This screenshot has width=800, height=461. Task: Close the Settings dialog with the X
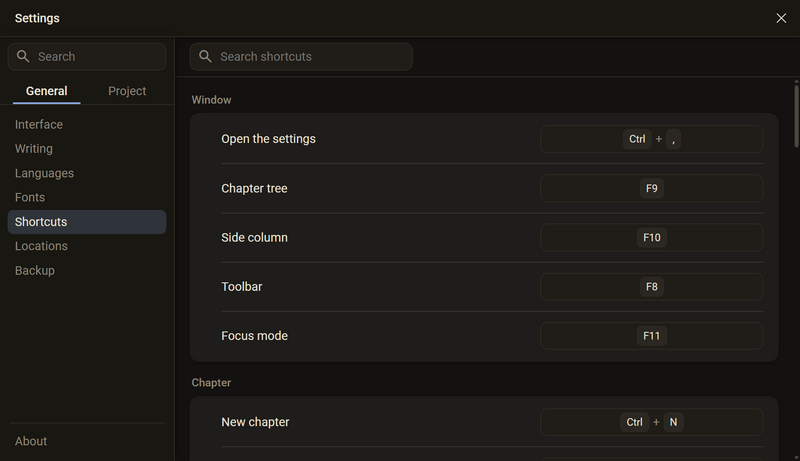[x=781, y=18]
